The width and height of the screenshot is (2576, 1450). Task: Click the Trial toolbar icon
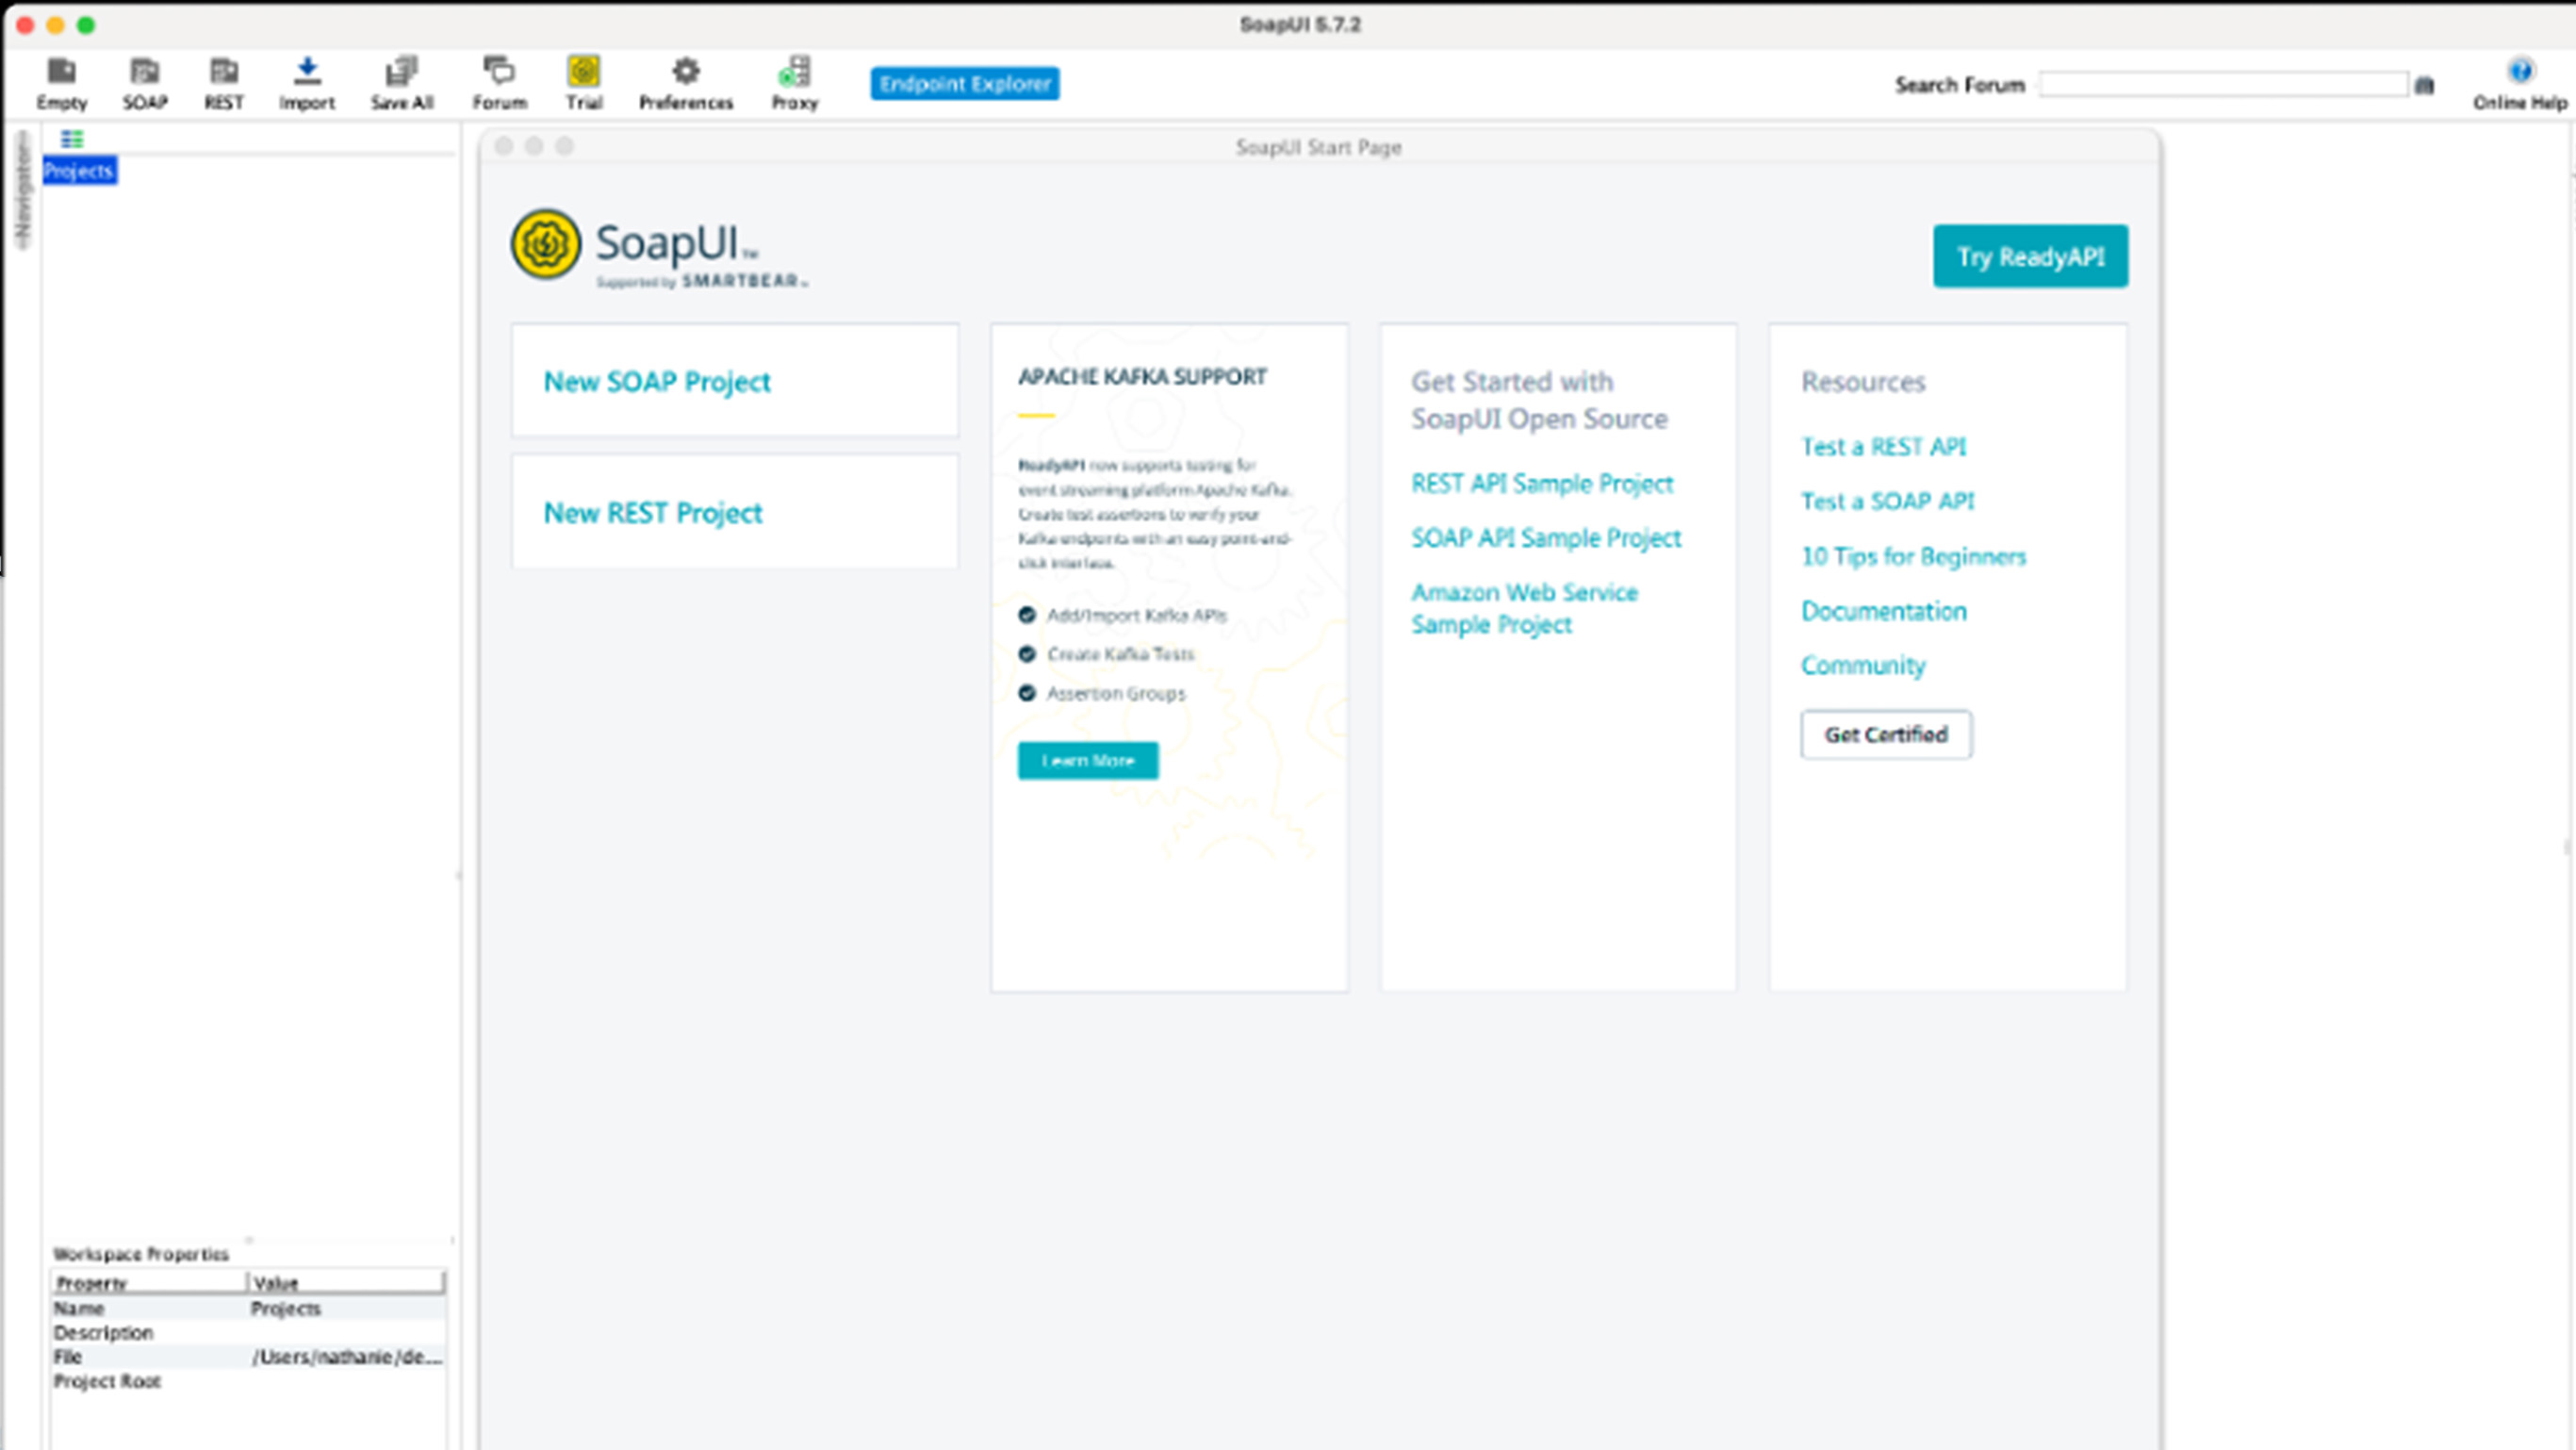tap(584, 82)
